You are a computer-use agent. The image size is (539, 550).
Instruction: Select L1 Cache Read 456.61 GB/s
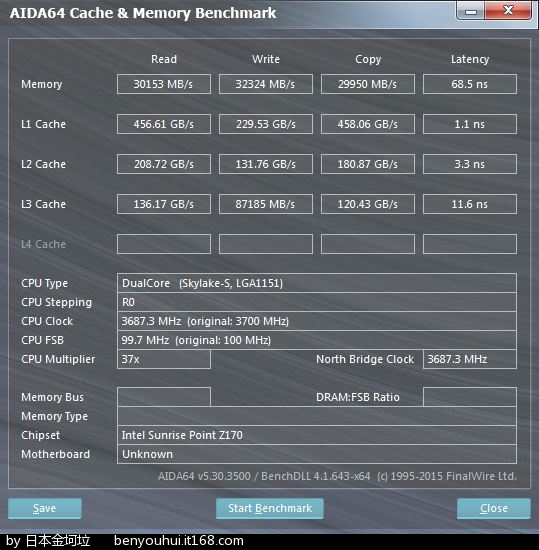click(x=164, y=124)
